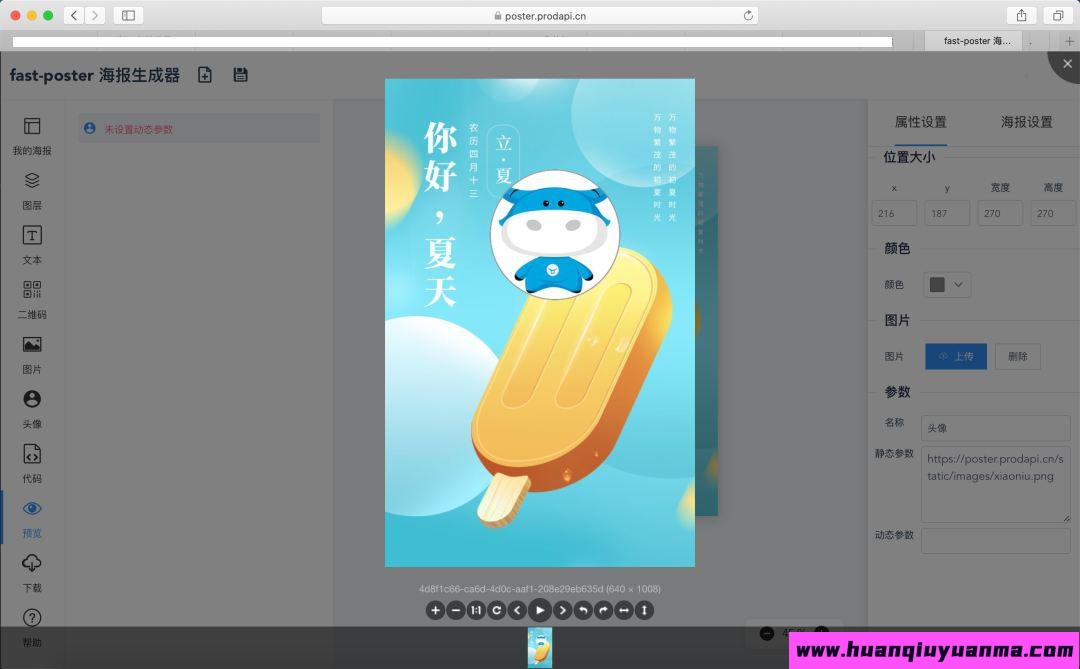The height and width of the screenshot is (669, 1080).
Task: Click the 删除 delete image button
Action: [1017, 356]
